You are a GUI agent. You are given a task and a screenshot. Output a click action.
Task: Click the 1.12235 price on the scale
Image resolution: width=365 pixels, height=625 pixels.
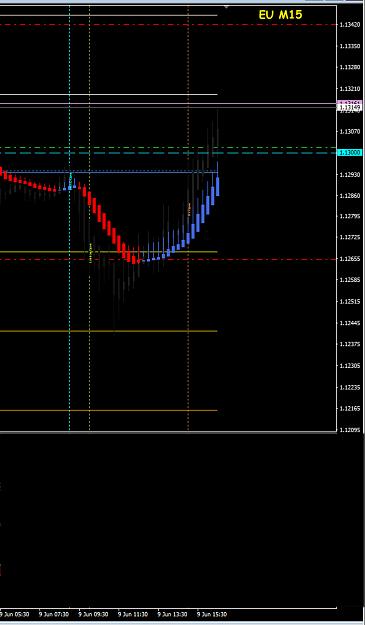[x=349, y=387]
